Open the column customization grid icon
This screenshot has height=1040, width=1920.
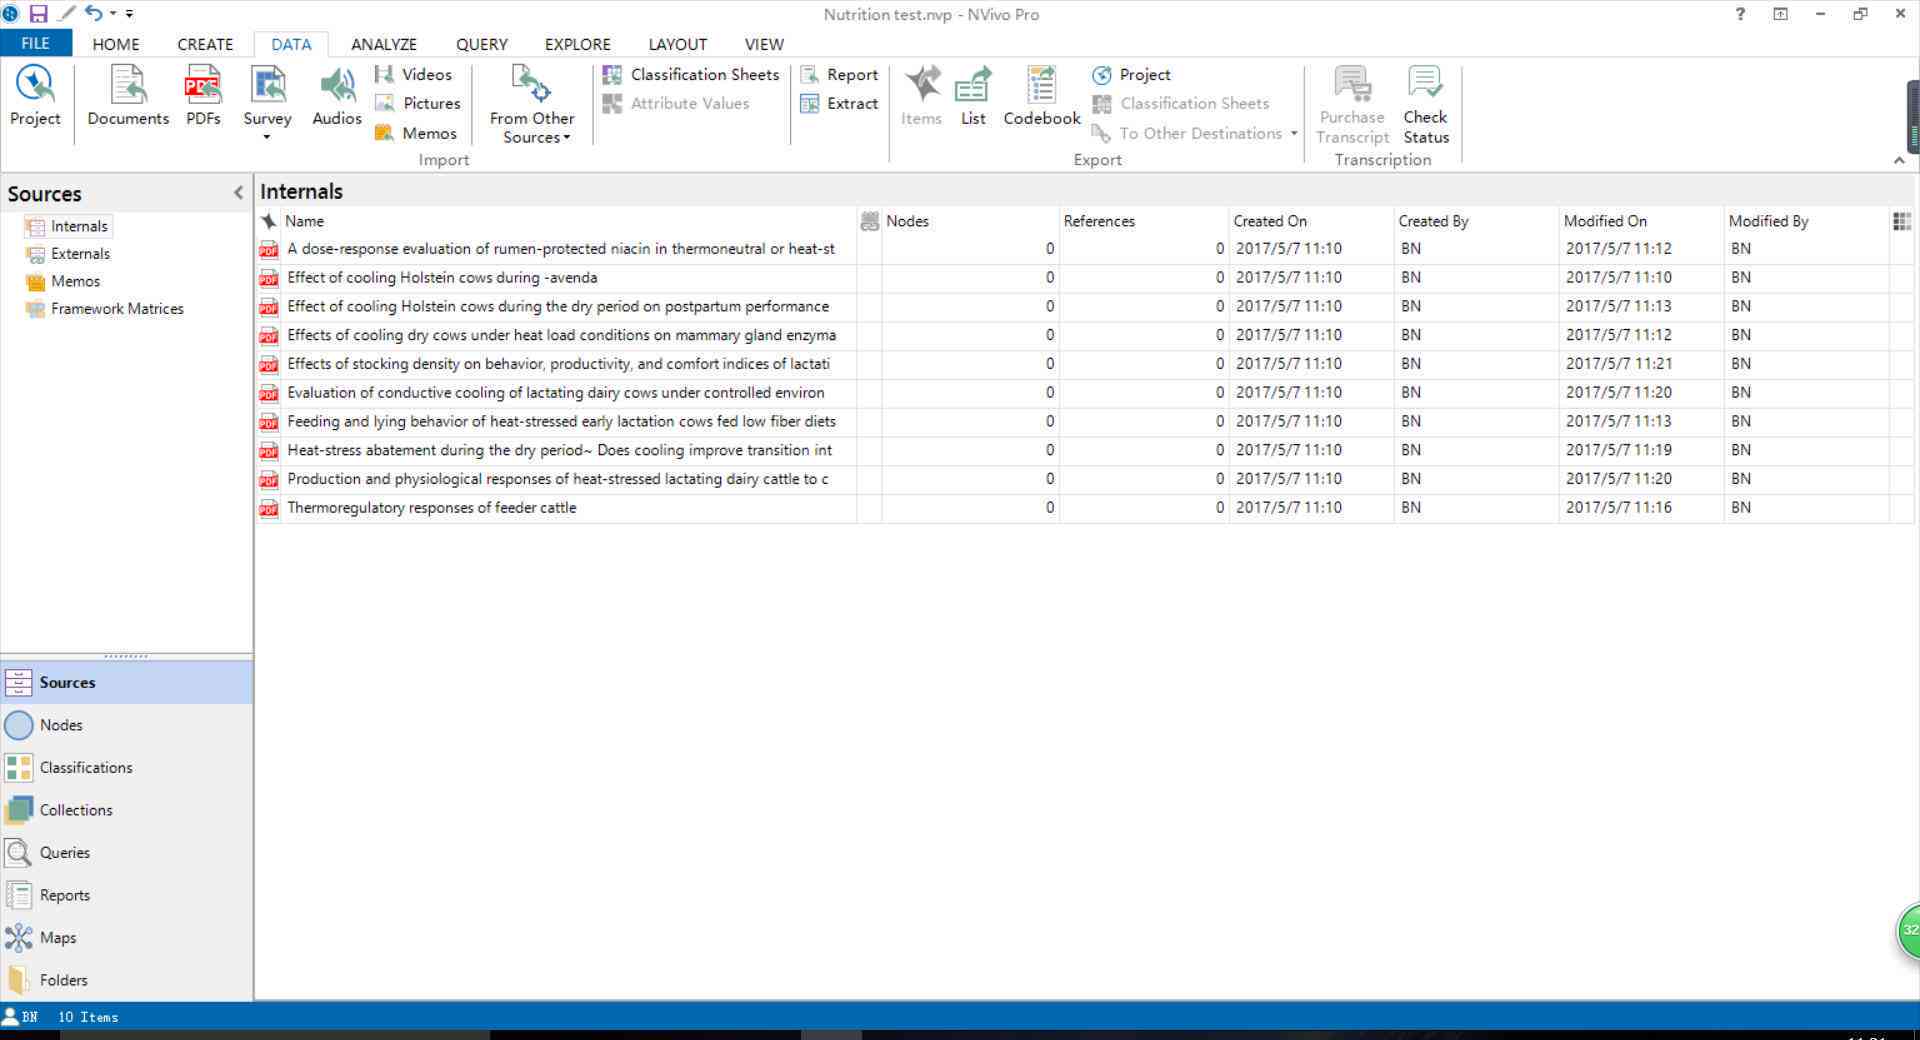pyautogui.click(x=1901, y=221)
